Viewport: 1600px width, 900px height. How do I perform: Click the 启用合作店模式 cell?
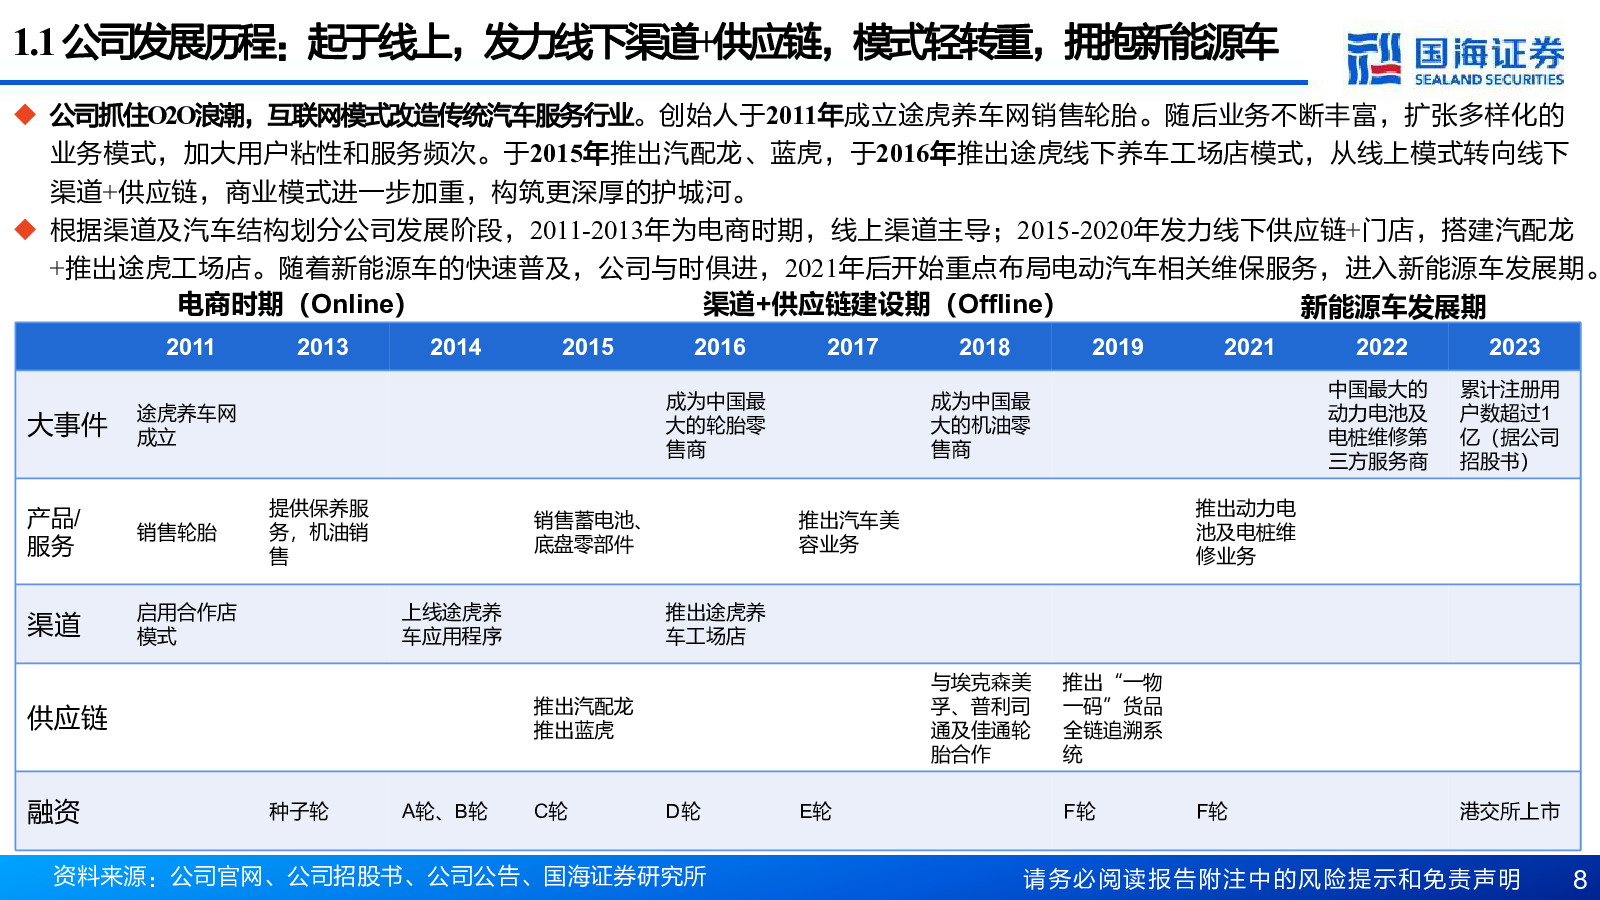coord(187,624)
